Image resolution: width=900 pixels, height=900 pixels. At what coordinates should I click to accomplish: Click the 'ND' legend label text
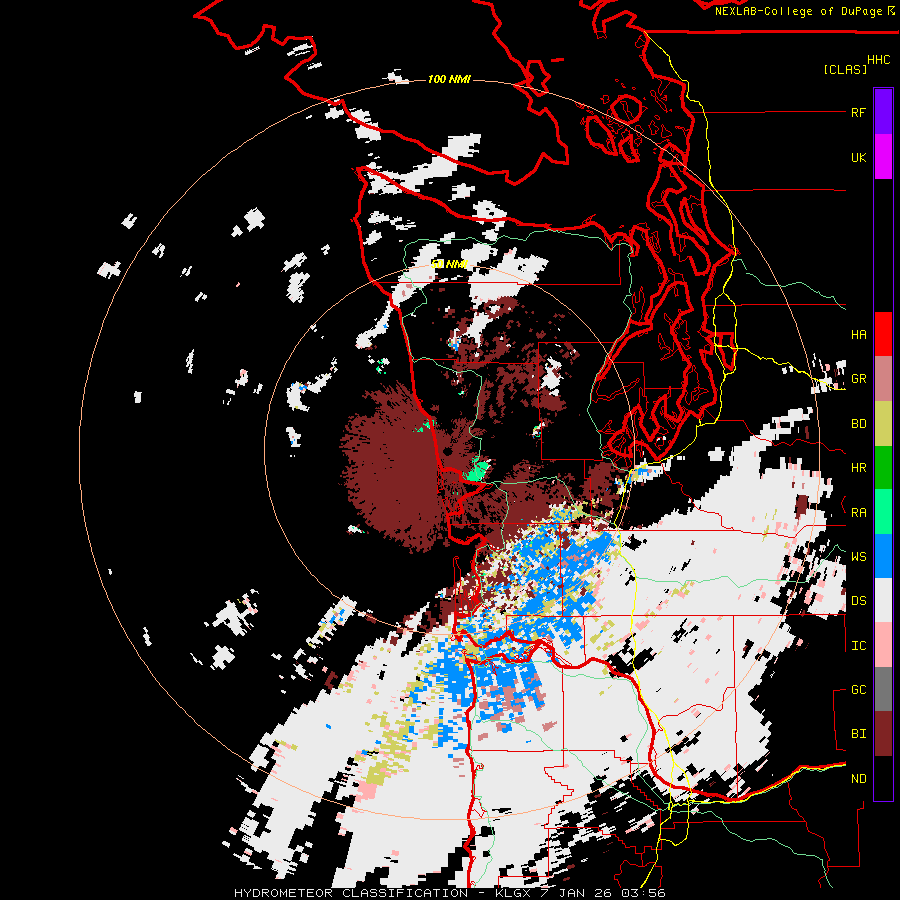point(858,779)
